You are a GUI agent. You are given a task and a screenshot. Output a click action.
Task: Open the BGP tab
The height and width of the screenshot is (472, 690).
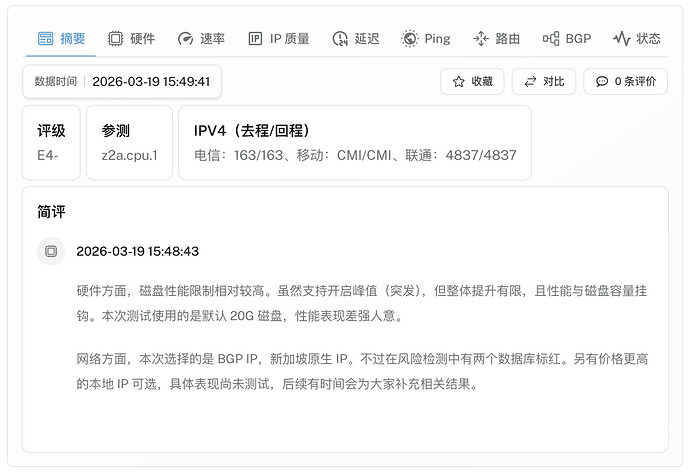[567, 39]
